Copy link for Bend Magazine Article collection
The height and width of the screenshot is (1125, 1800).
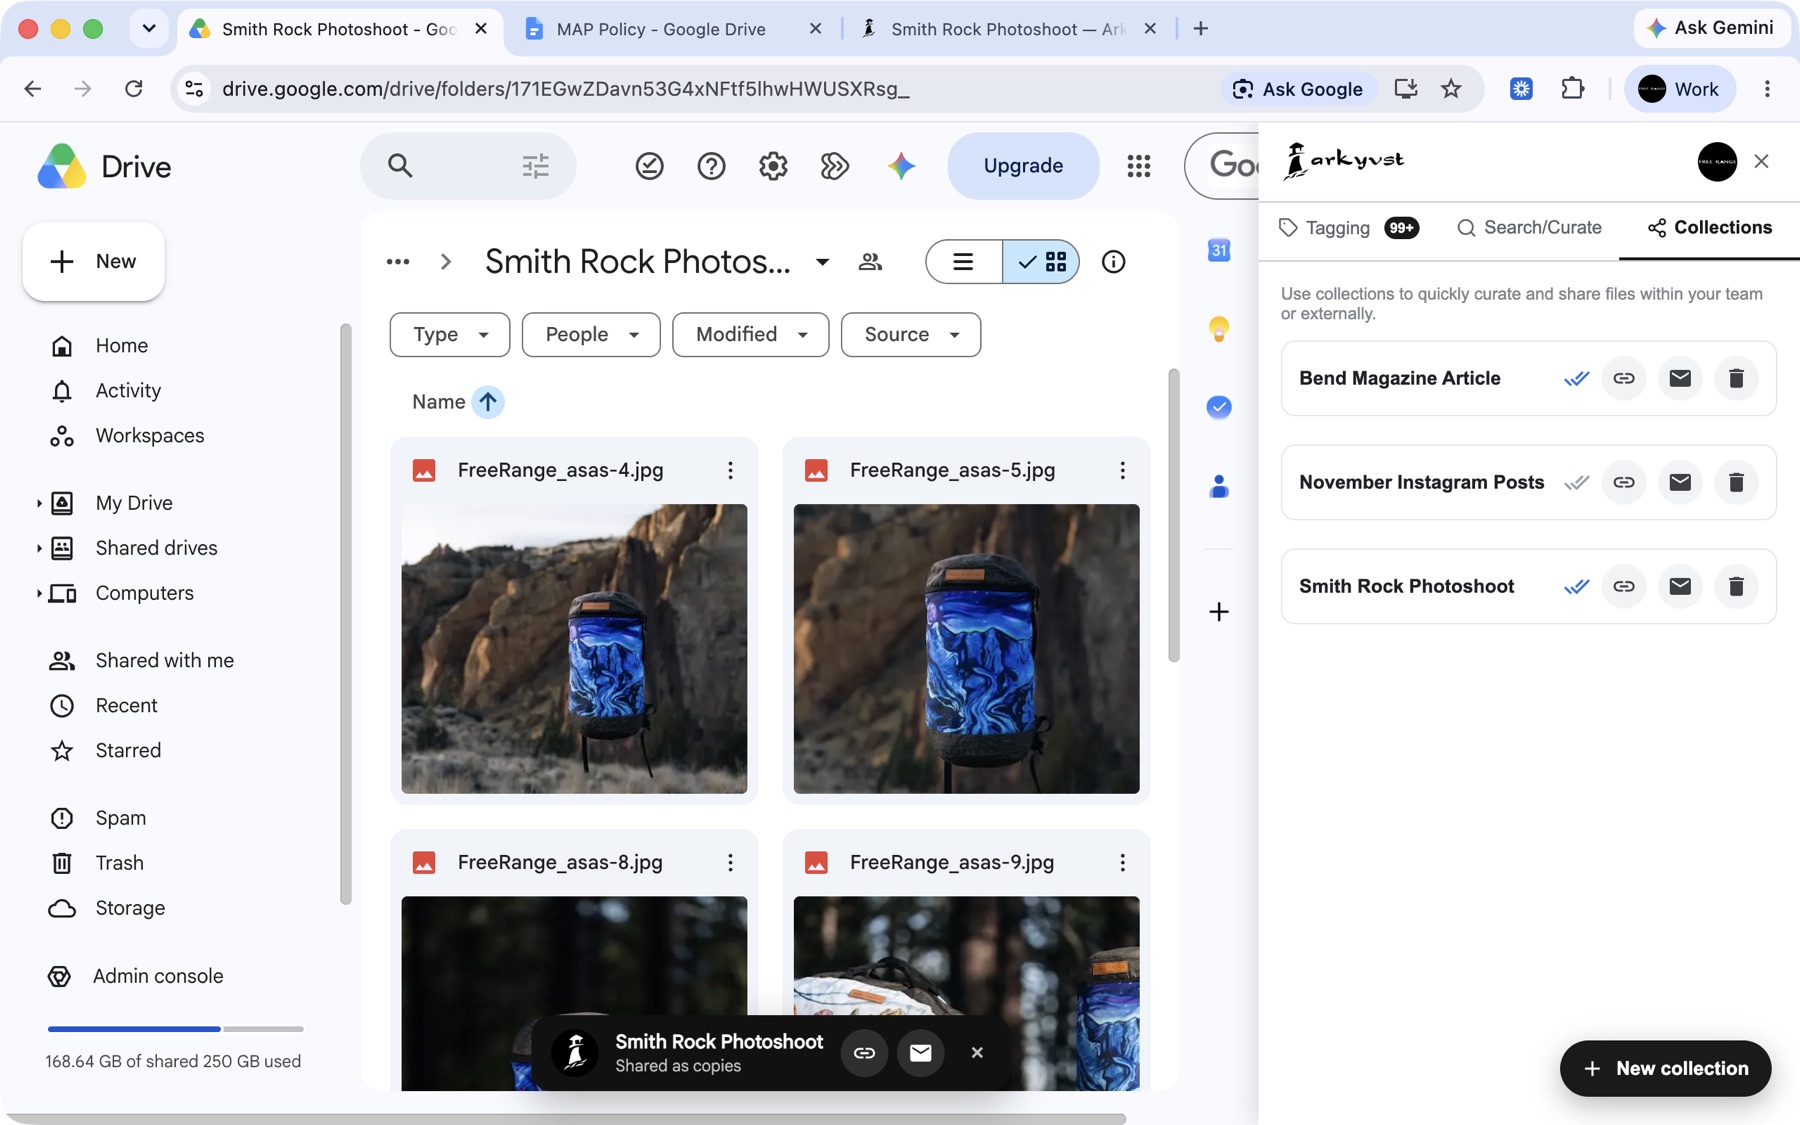(x=1623, y=378)
